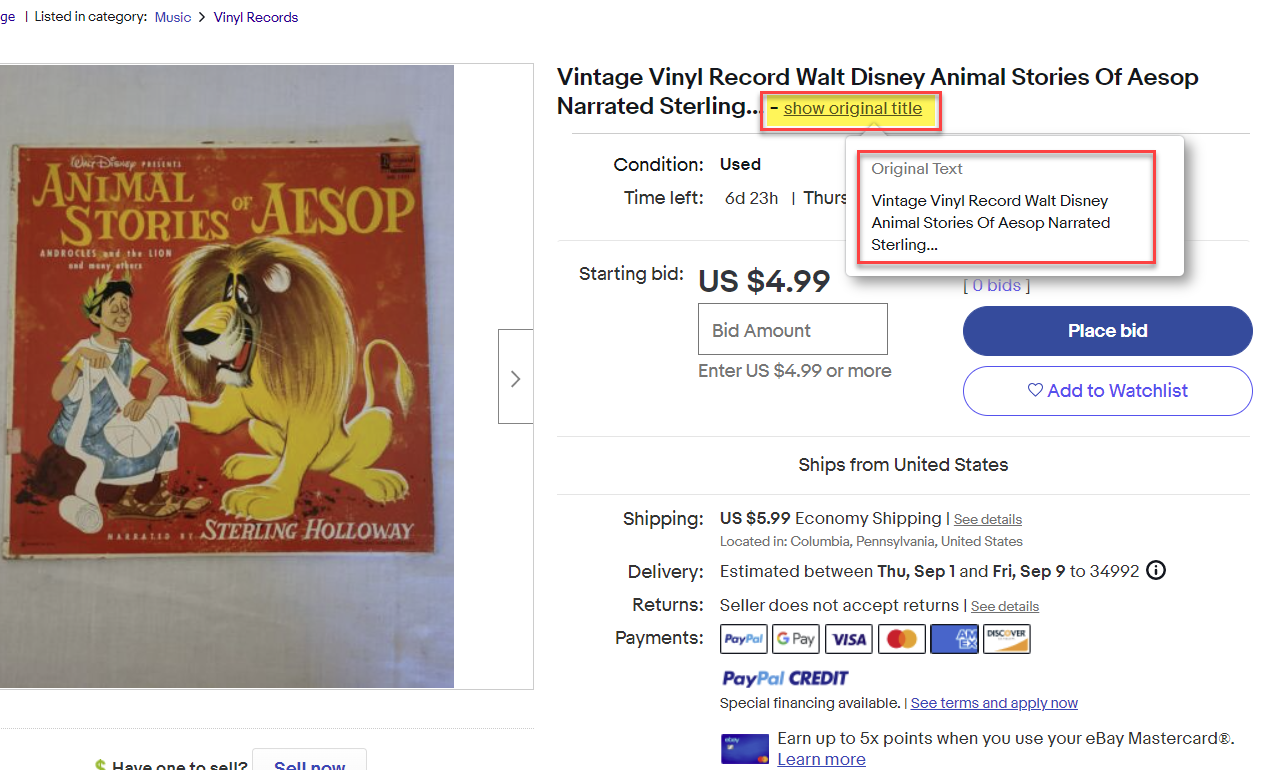The width and height of the screenshot is (1265, 770).
Task: Click show original title link
Action: coord(853,108)
